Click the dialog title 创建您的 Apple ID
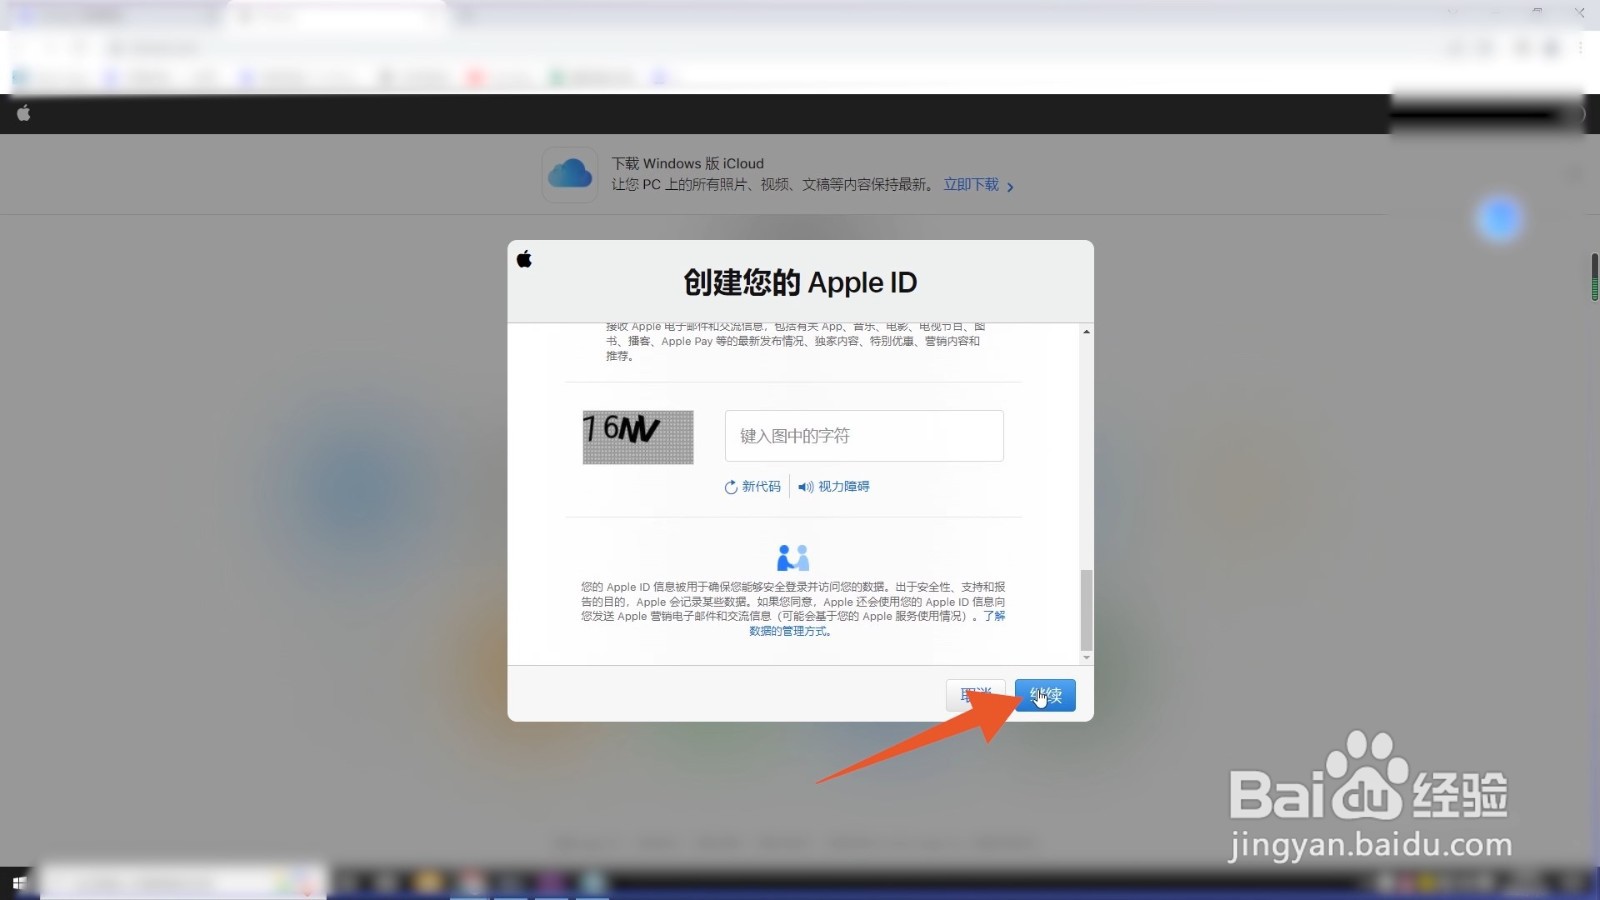 click(800, 283)
